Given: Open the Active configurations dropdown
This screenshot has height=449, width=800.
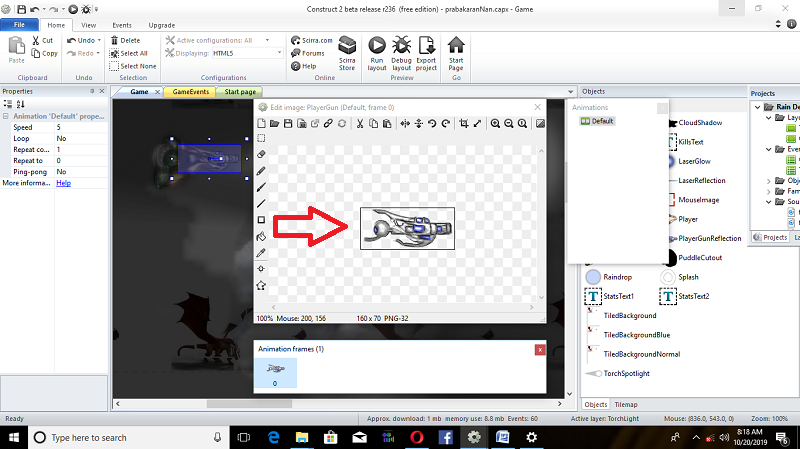Looking at the screenshot, I should [x=267, y=40].
